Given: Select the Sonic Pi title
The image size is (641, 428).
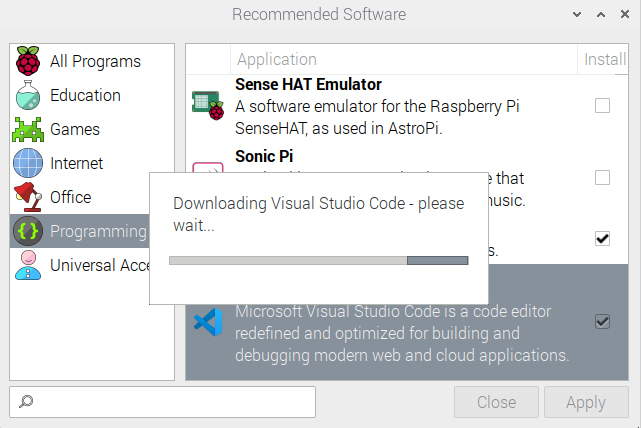Looking at the screenshot, I should pos(264,156).
